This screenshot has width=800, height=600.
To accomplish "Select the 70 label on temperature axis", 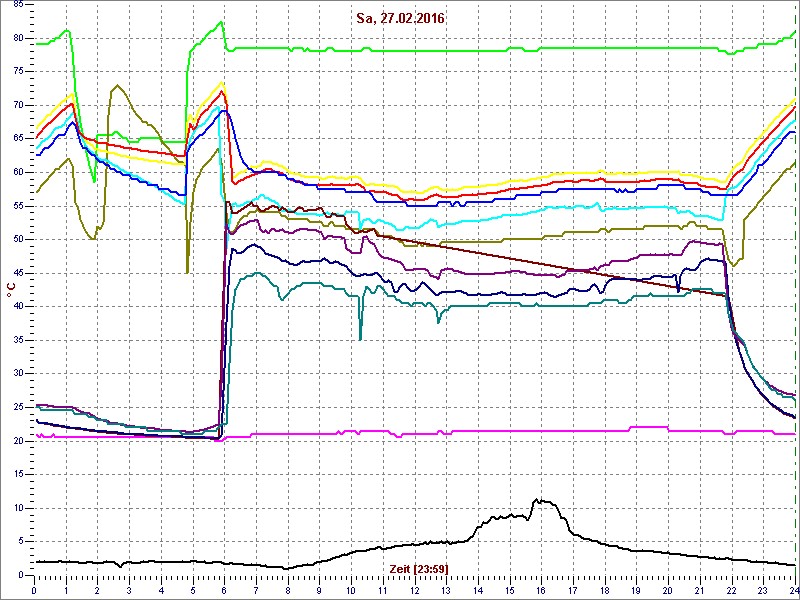I will (x=17, y=106).
